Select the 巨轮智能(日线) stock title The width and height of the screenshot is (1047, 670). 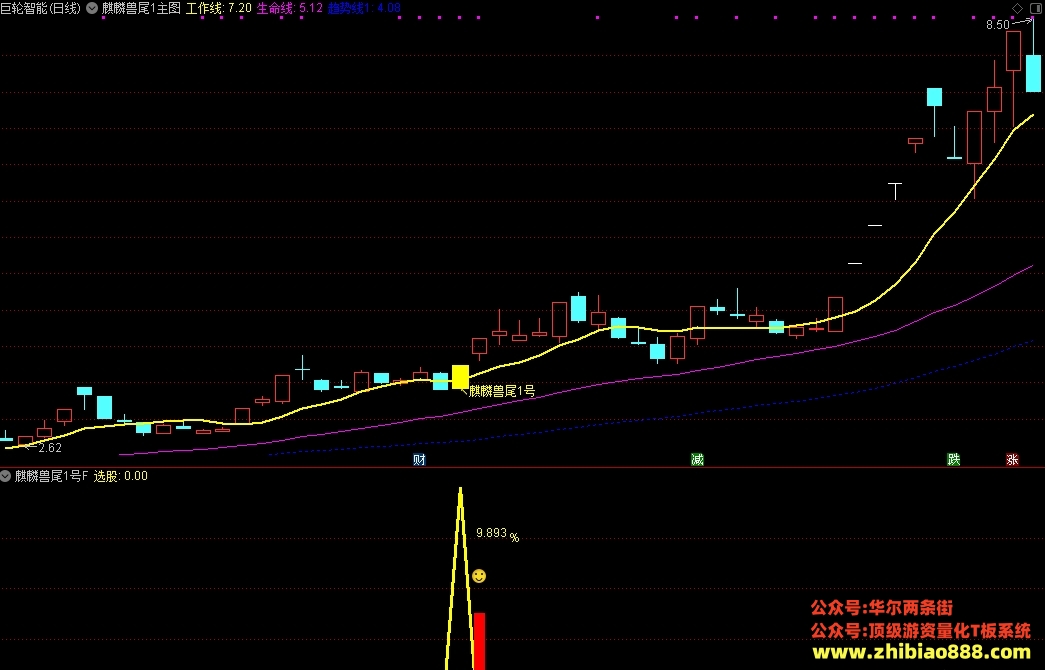40,8
